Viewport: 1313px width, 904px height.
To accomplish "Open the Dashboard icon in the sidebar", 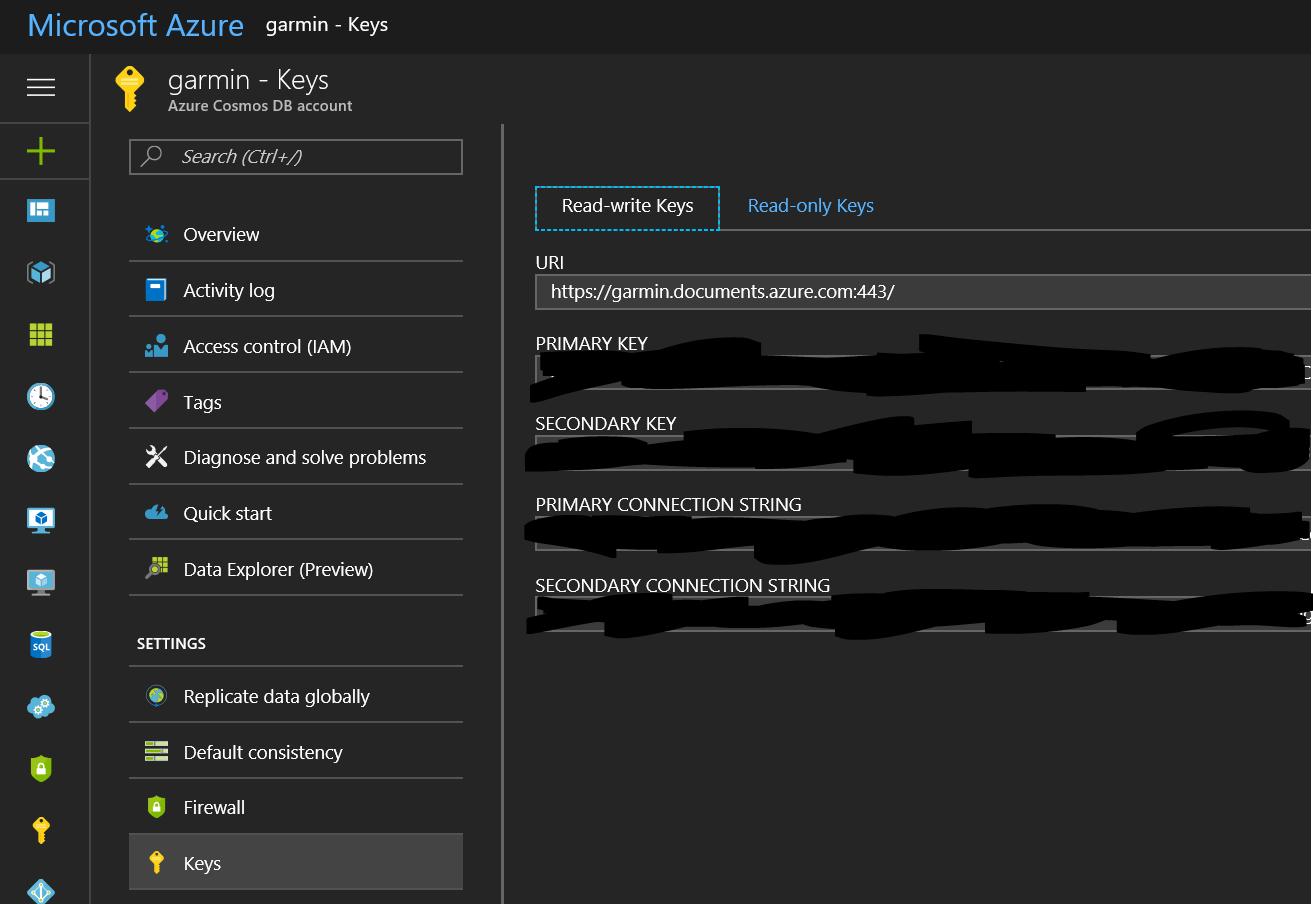I will tap(41, 210).
